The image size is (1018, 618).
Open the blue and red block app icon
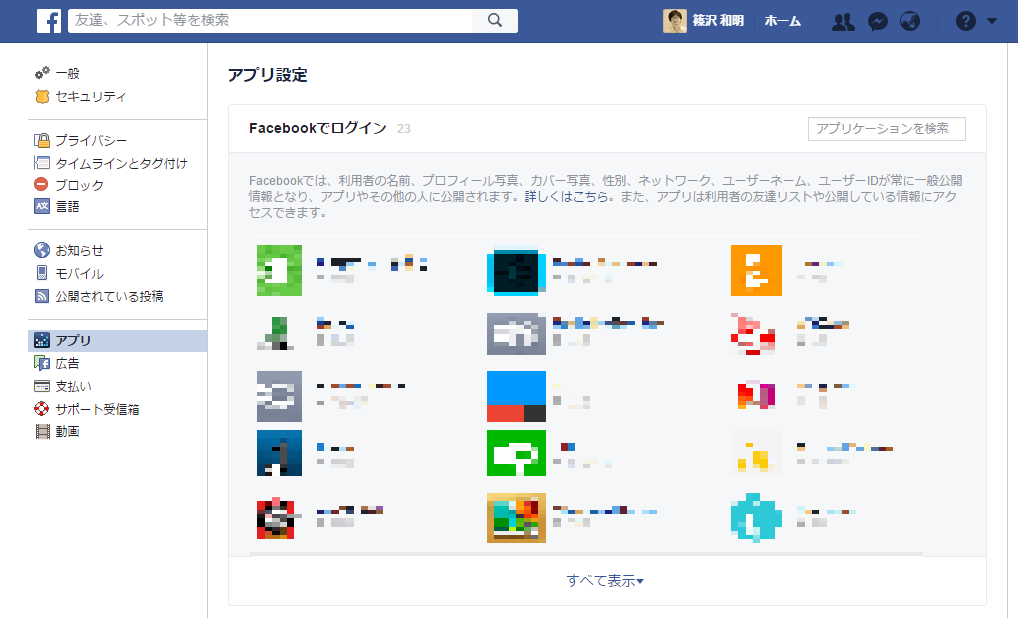pos(516,397)
